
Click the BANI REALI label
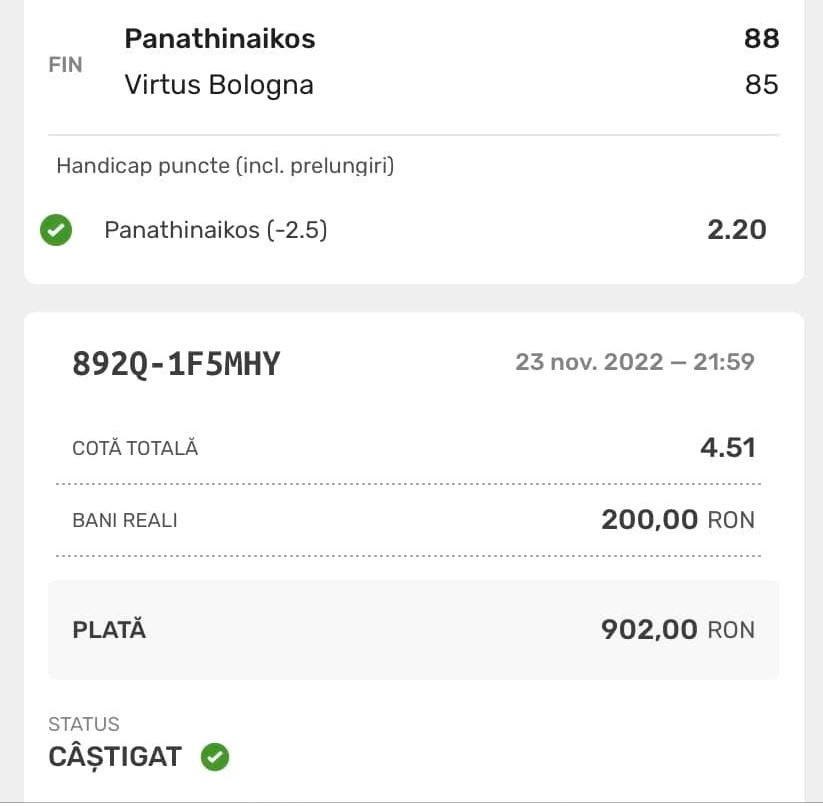[125, 521]
